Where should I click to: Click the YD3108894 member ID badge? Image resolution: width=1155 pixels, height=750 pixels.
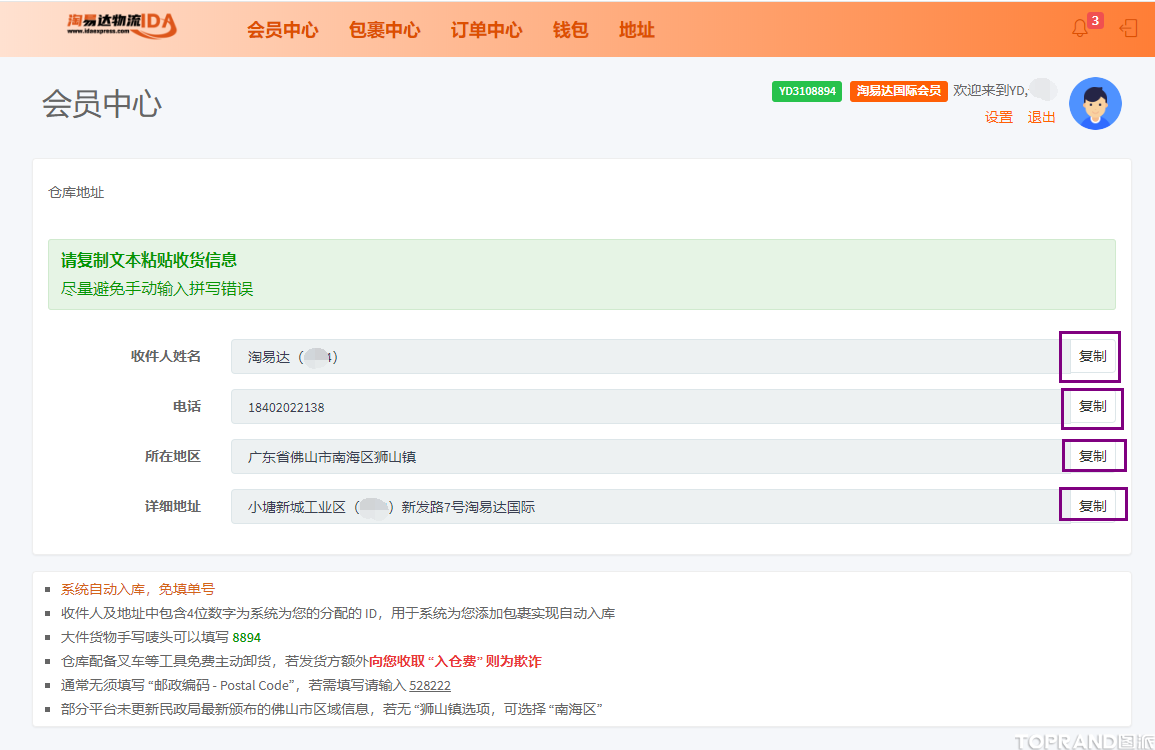(x=807, y=91)
